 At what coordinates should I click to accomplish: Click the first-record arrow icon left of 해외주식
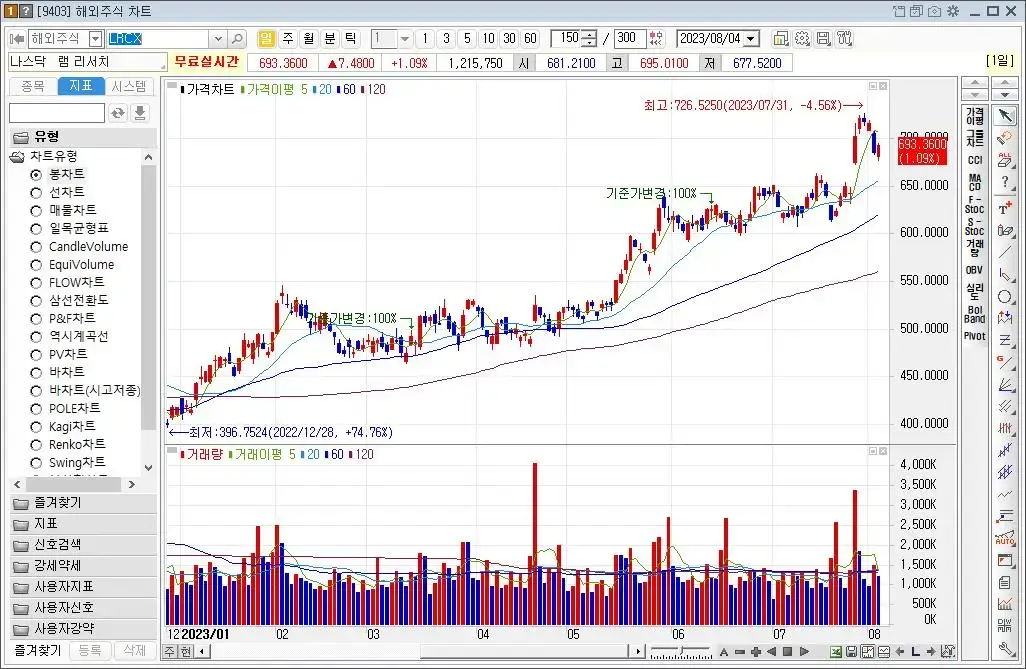(17, 39)
